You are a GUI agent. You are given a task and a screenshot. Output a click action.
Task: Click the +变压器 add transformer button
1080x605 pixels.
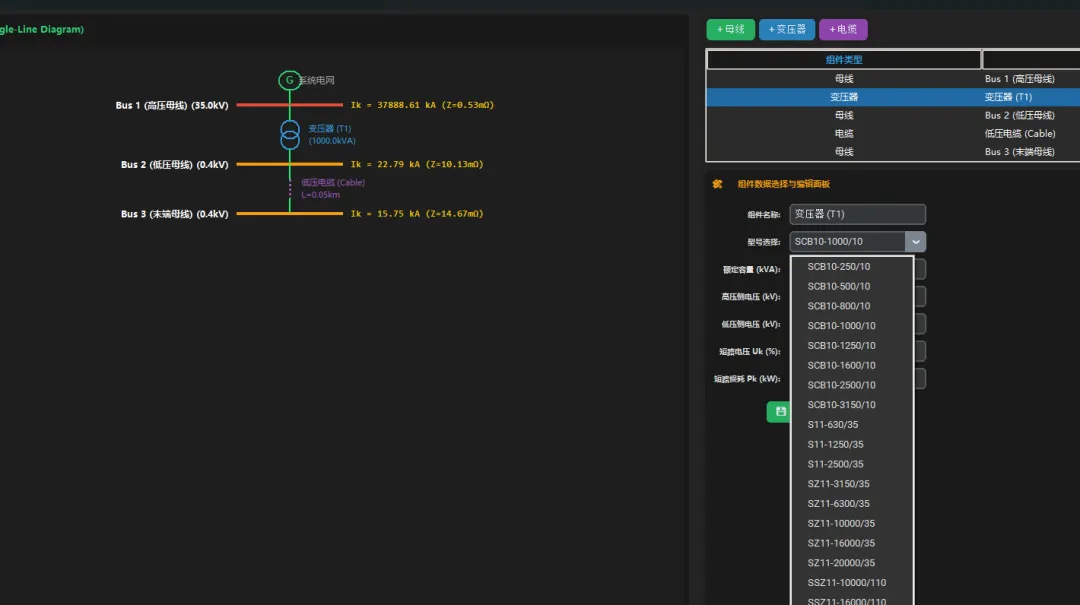(x=787, y=30)
